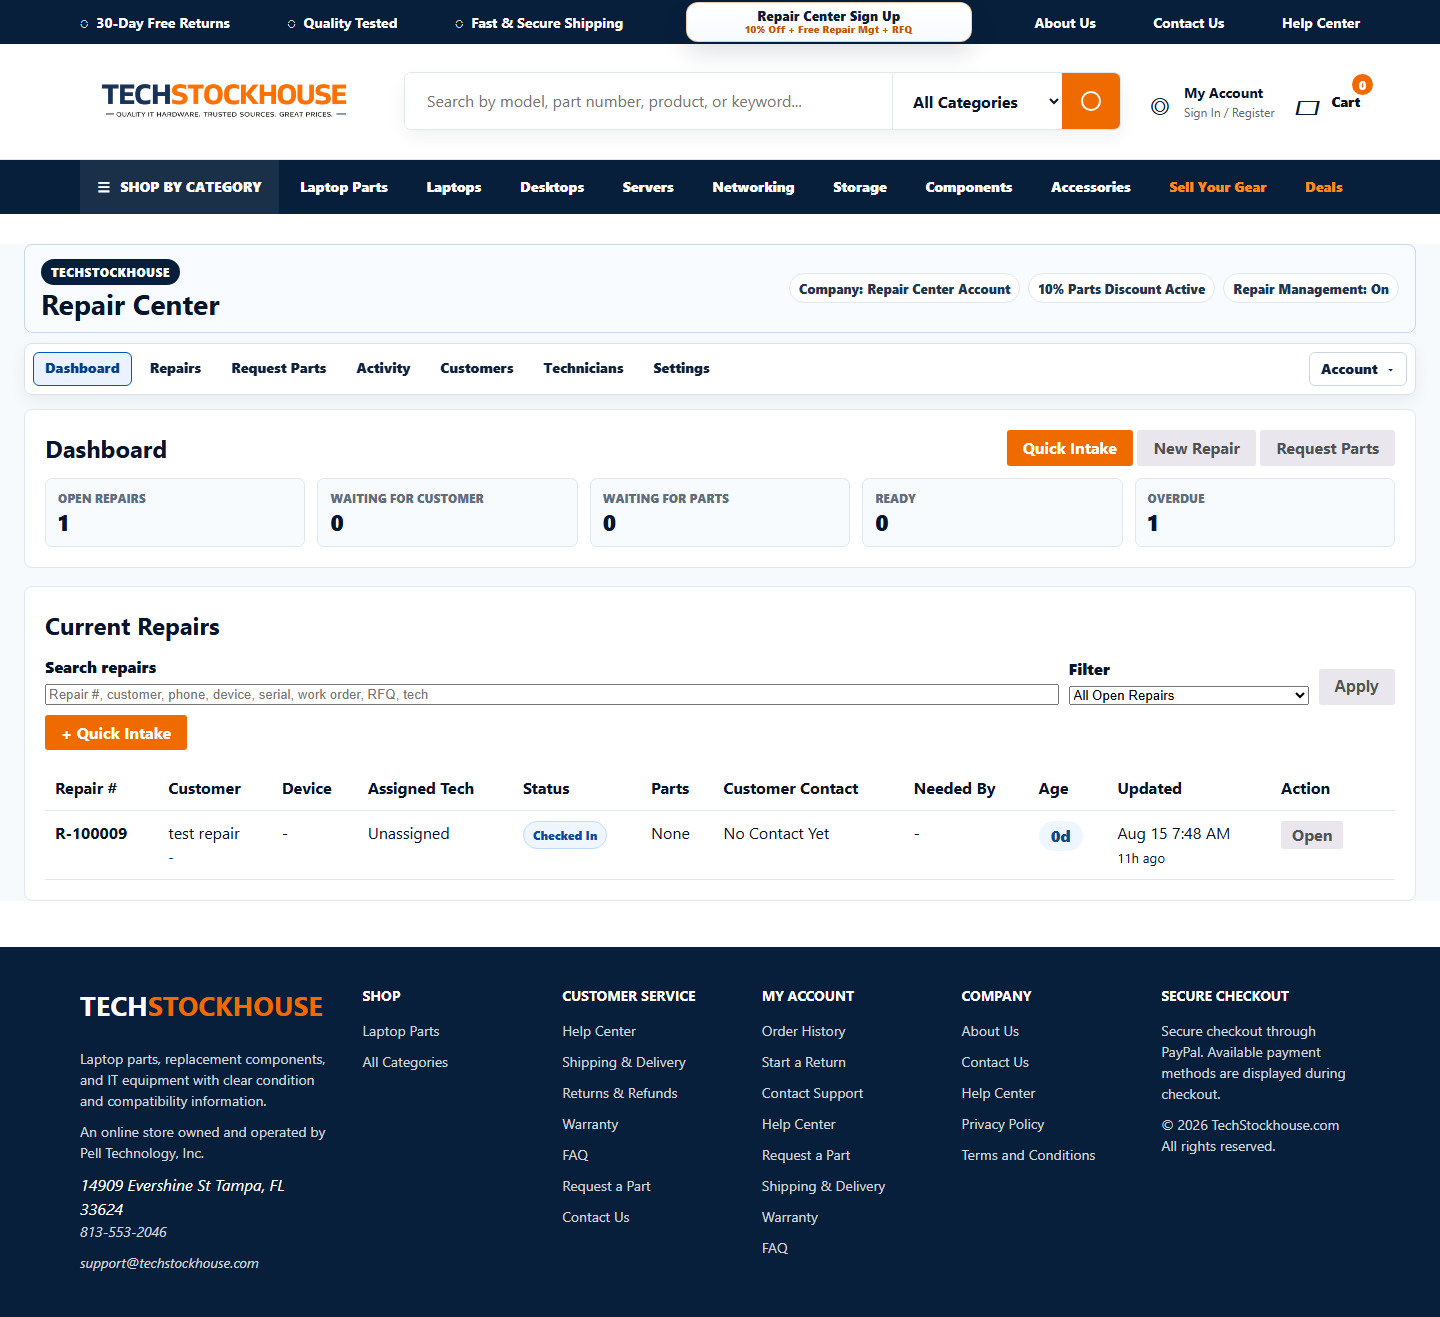Viewport: 1440px width, 1317px height.
Task: Open the Customers tab
Action: pos(477,369)
